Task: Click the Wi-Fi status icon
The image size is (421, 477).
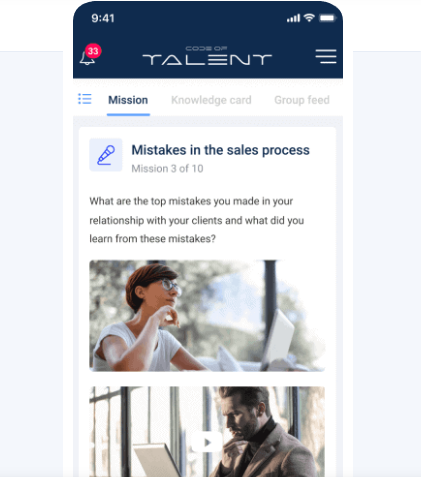Action: 310,18
